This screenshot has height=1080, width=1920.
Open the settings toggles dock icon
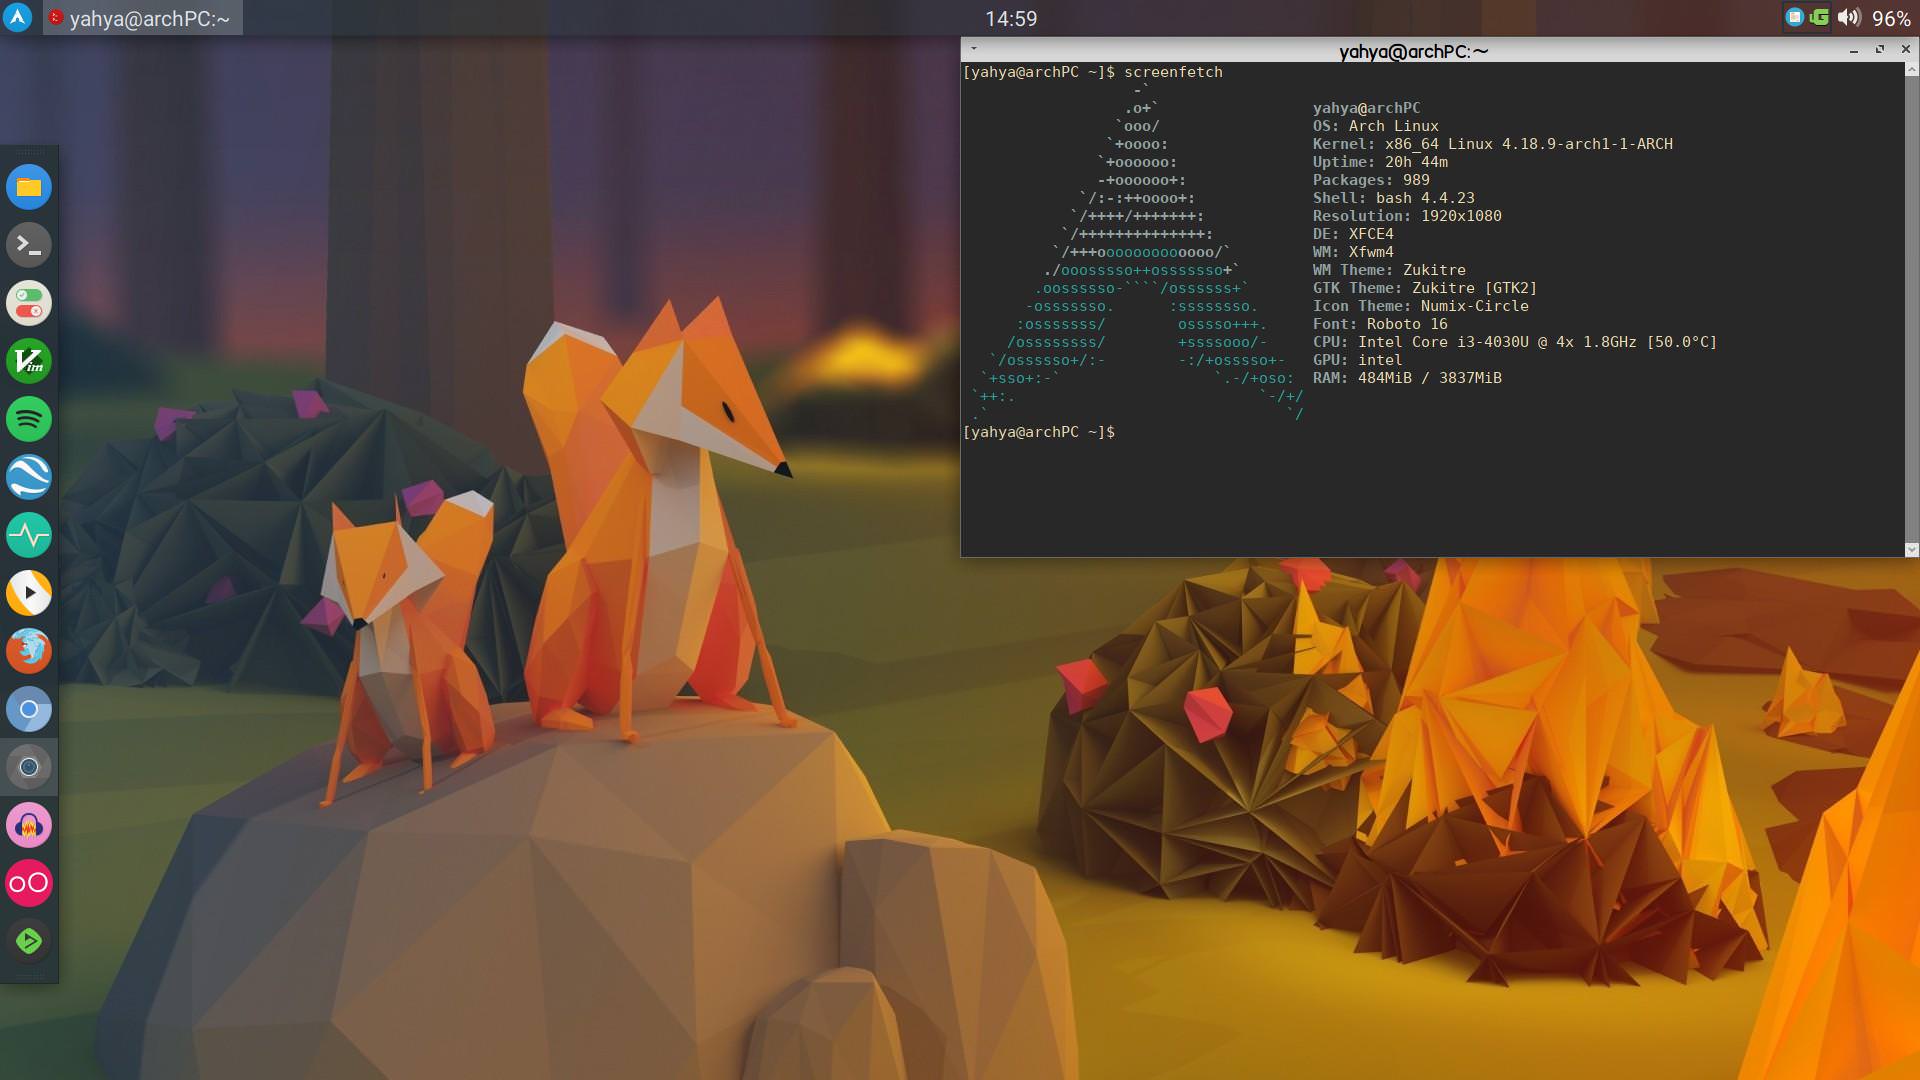pos(29,303)
